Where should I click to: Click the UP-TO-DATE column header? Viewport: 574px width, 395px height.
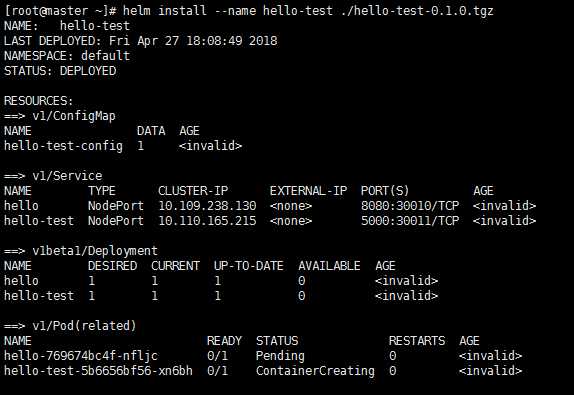249,266
